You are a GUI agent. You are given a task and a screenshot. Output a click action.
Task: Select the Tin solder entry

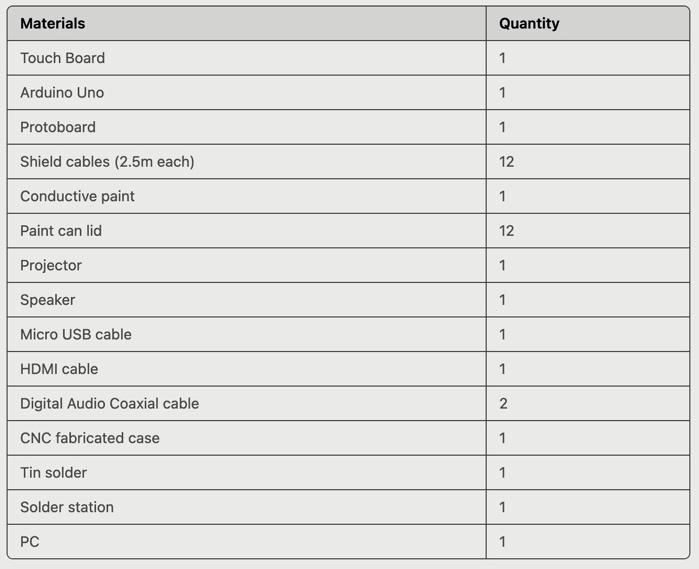tap(53, 472)
